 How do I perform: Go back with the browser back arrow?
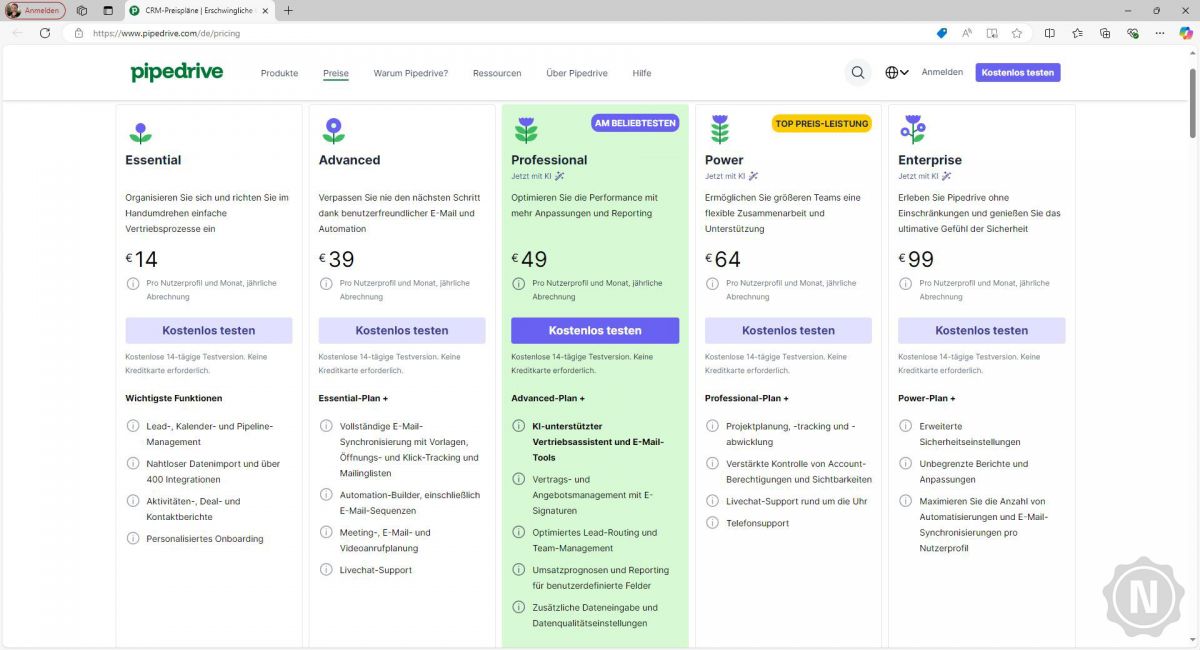[x=17, y=33]
